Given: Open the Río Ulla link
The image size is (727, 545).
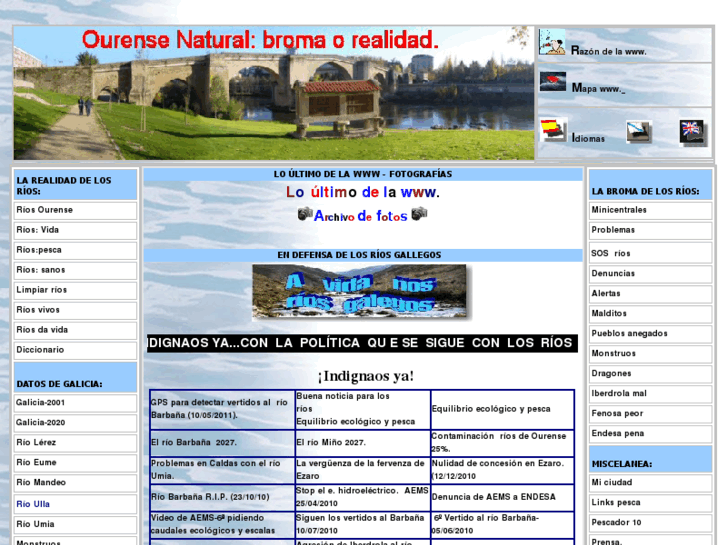Looking at the screenshot, I should point(33,504).
